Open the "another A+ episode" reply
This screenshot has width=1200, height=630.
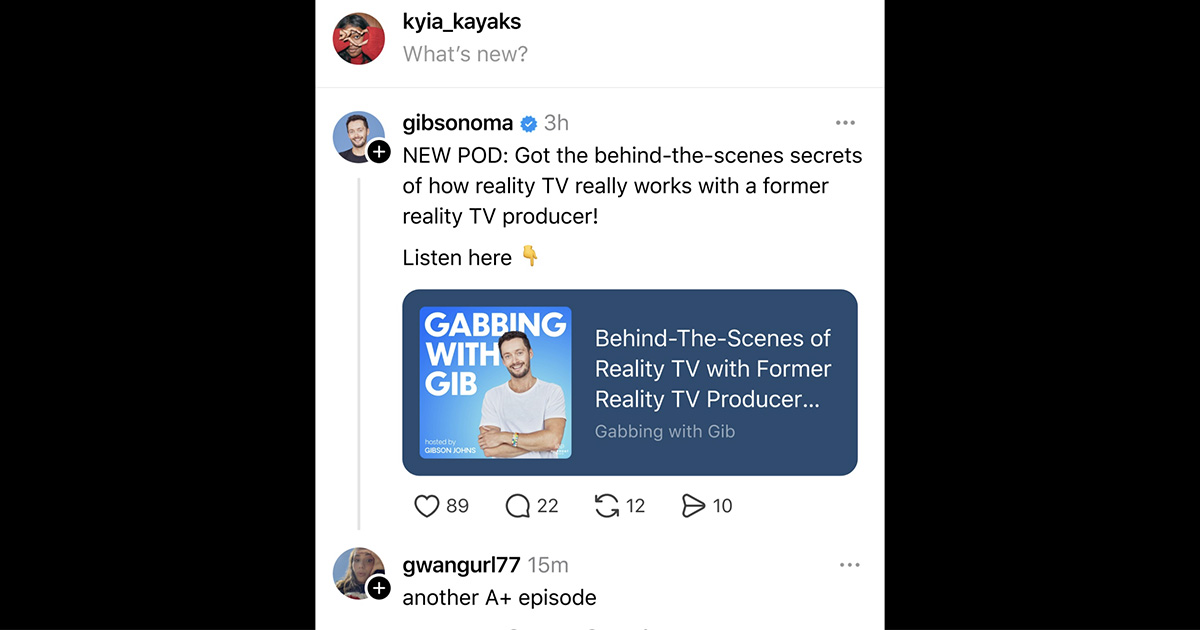[499, 598]
